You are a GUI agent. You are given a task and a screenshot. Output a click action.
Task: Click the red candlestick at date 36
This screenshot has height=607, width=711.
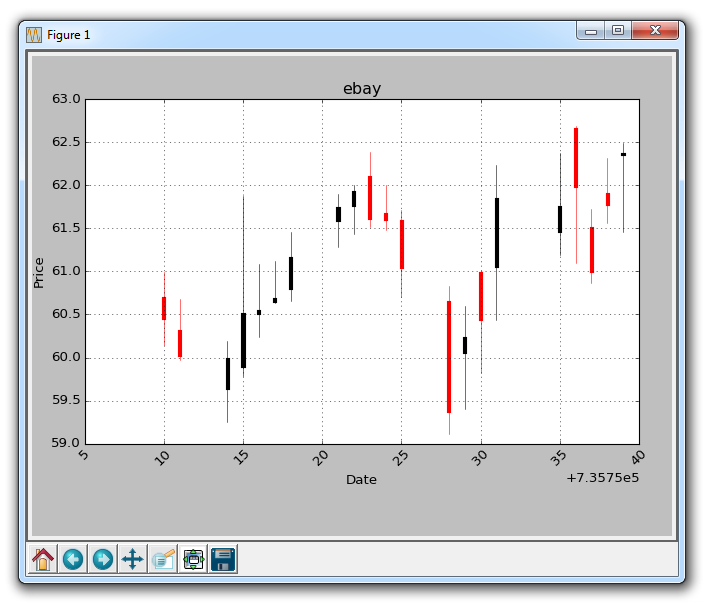click(576, 158)
